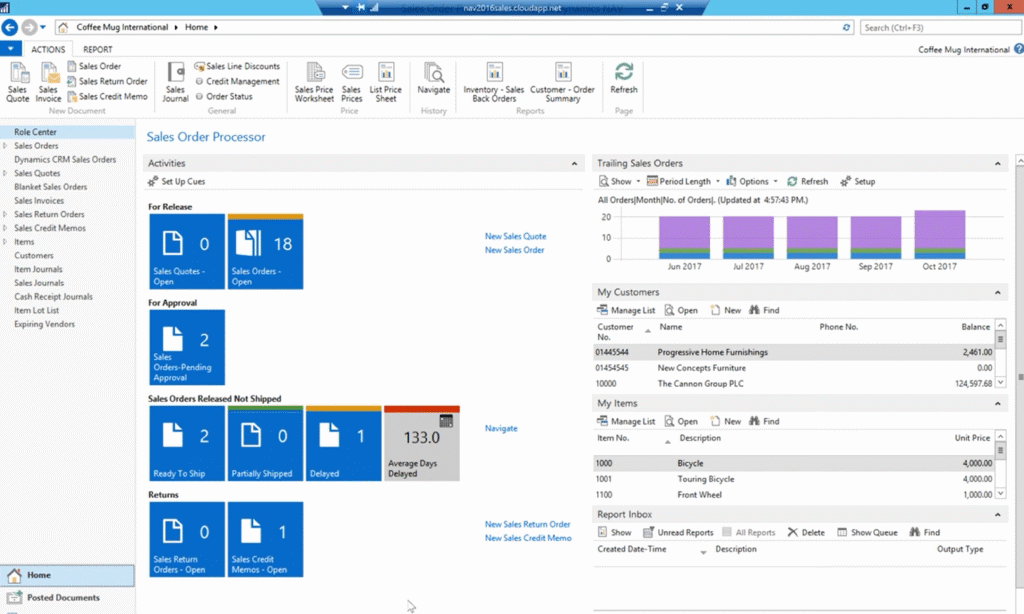
Task: Open help using the question mark icon
Action: [x=1018, y=49]
